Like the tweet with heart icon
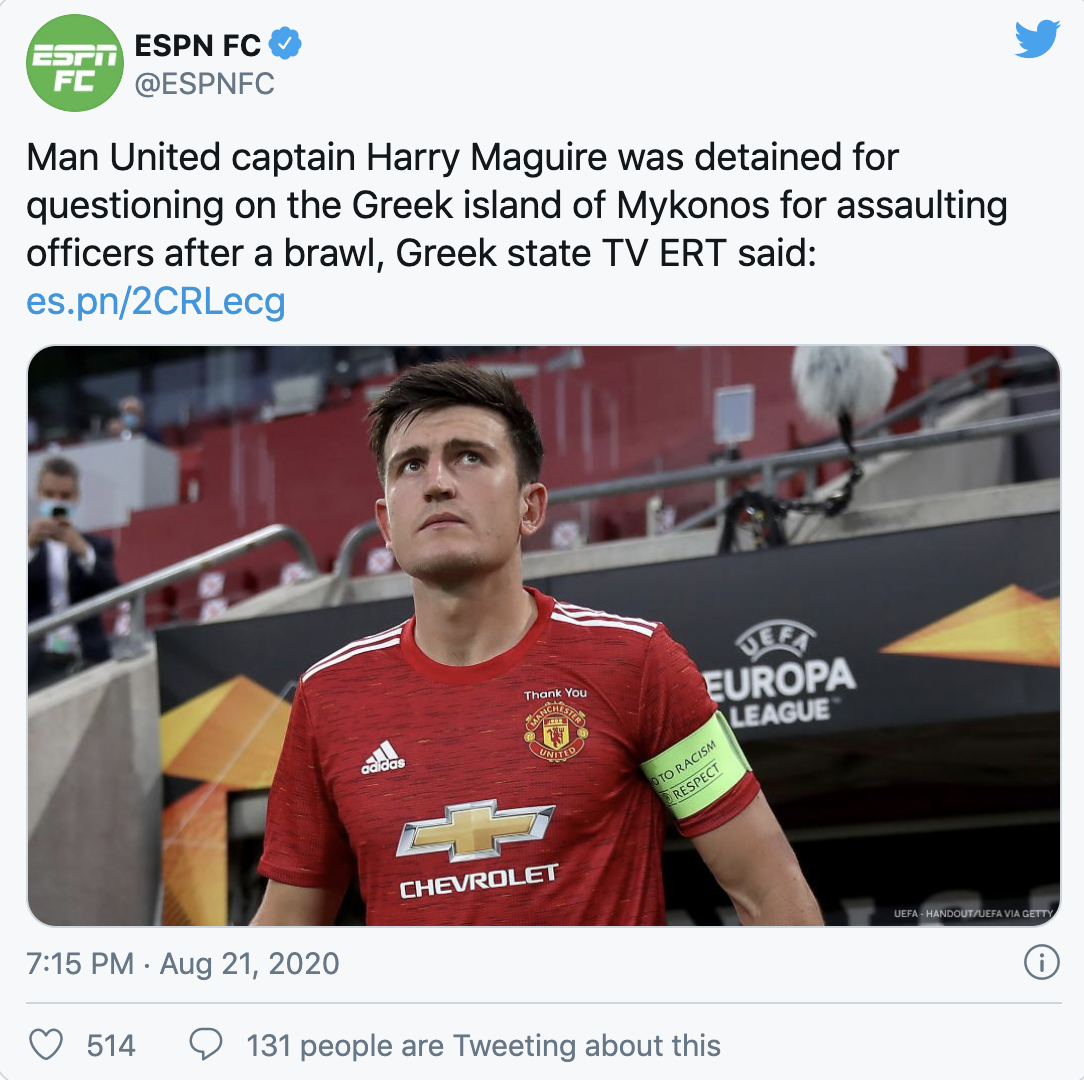 point(45,1045)
